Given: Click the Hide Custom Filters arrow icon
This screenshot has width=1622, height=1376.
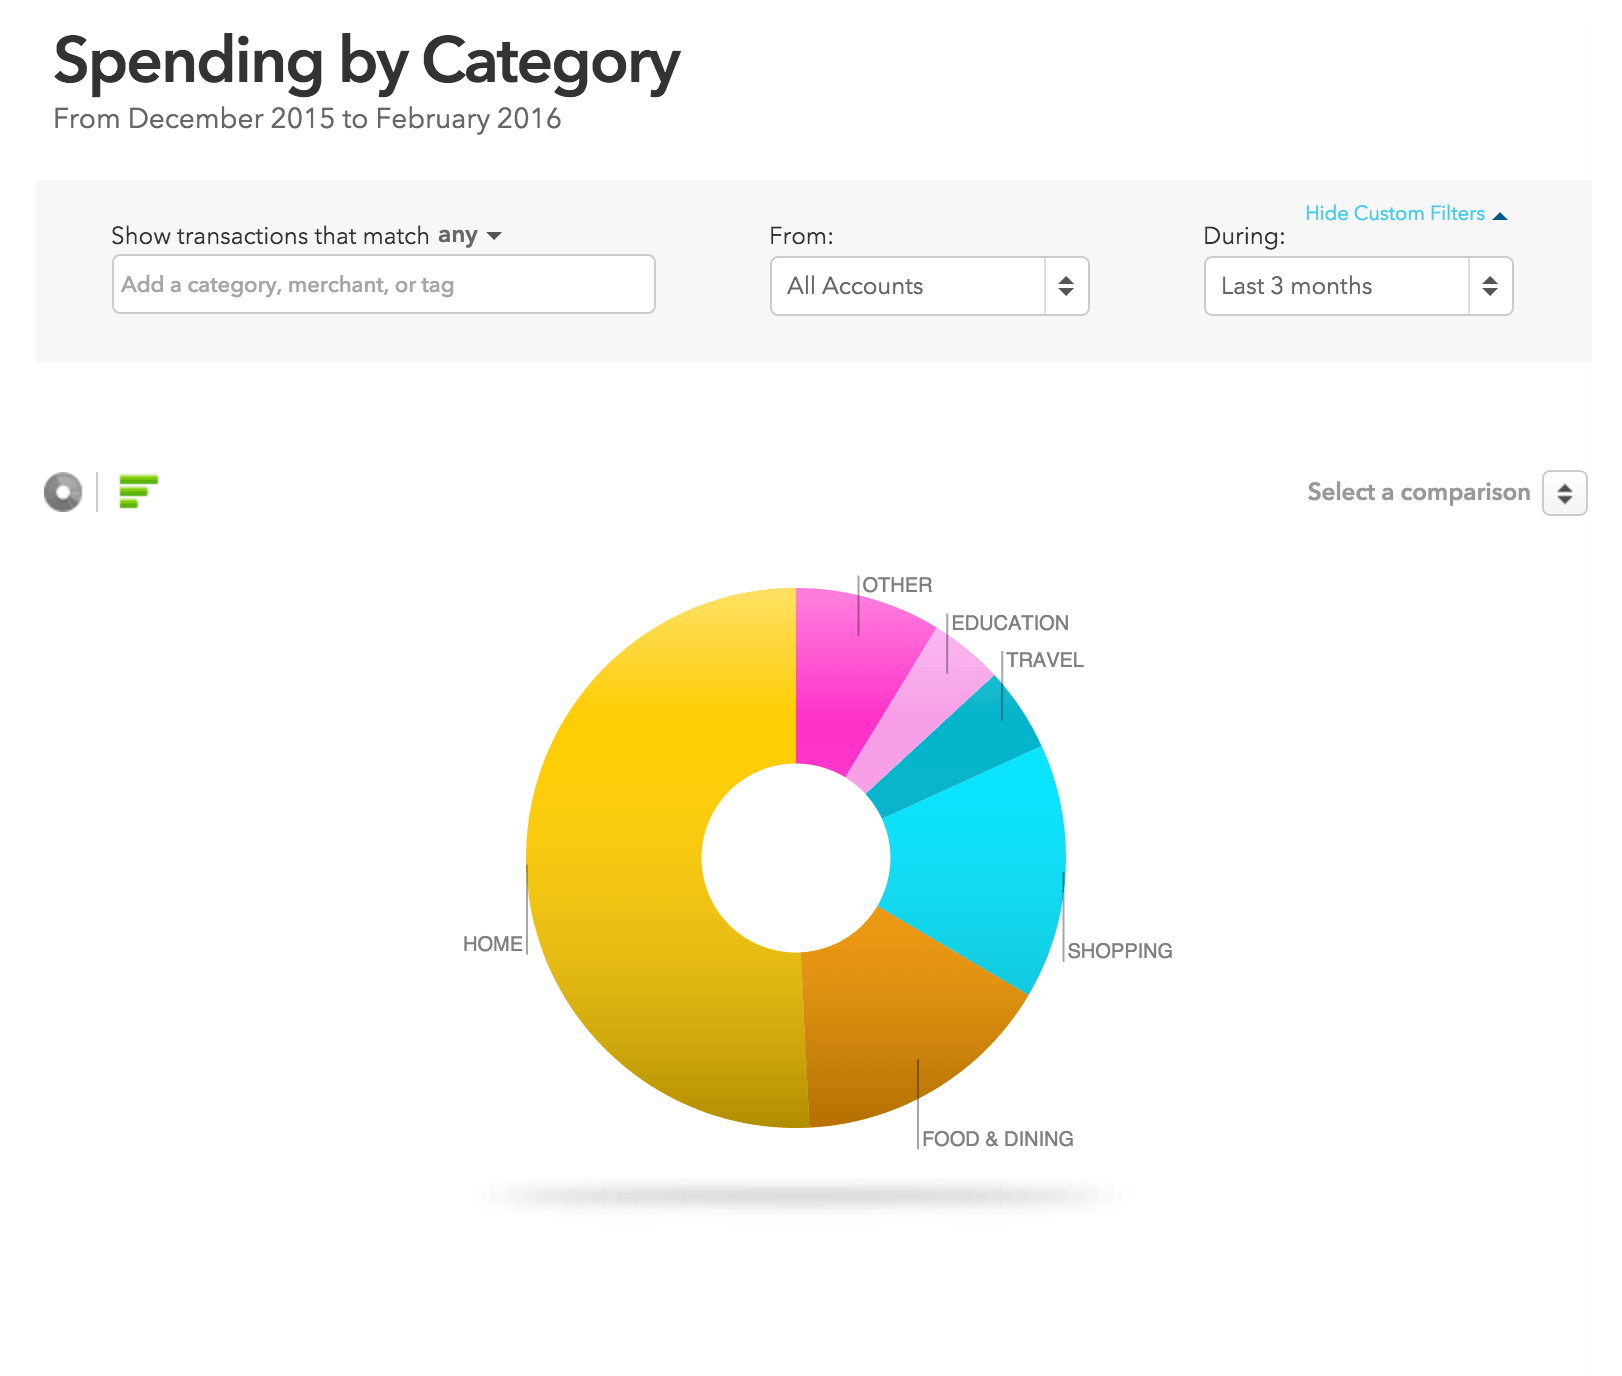Looking at the screenshot, I should [1499, 215].
